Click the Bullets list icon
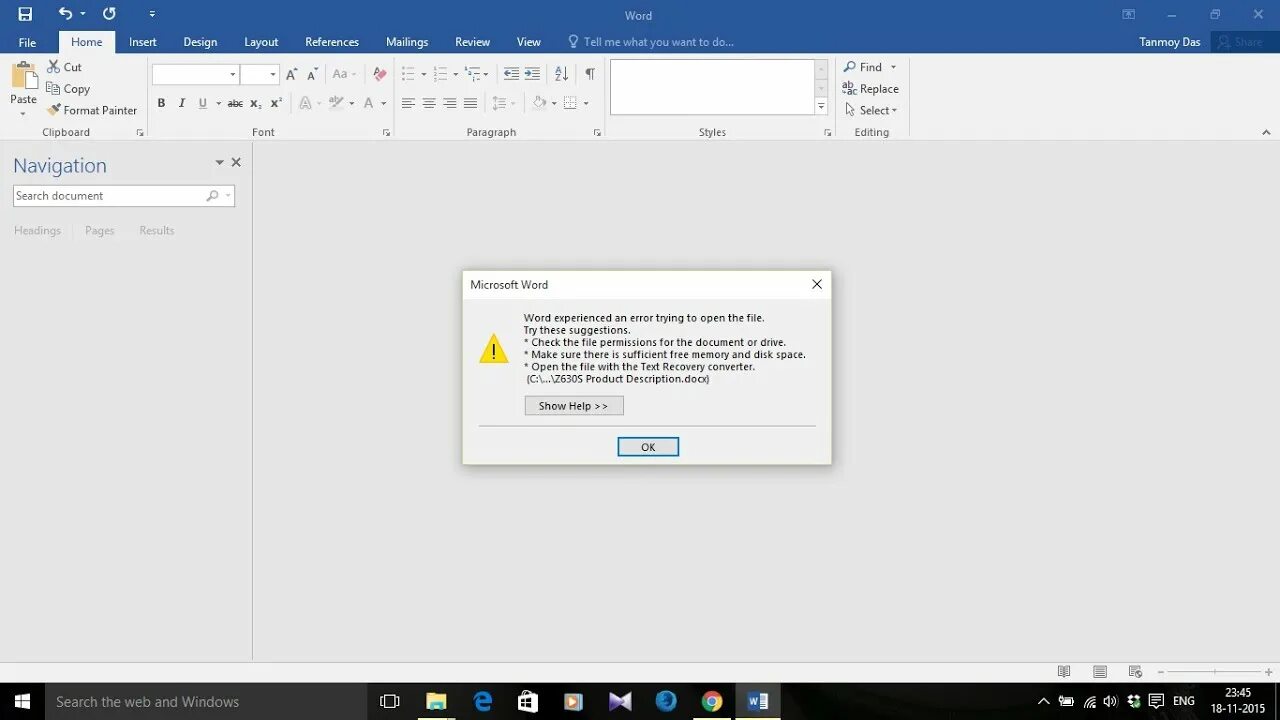 click(x=408, y=74)
